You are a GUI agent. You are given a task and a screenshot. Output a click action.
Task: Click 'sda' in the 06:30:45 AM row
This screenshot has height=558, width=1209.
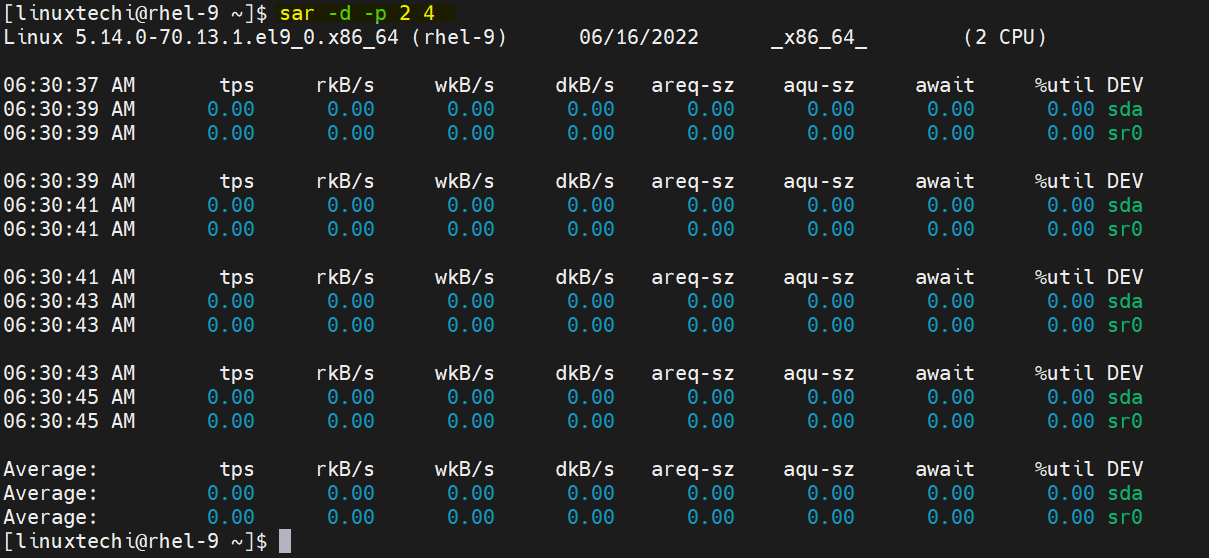coord(1125,397)
